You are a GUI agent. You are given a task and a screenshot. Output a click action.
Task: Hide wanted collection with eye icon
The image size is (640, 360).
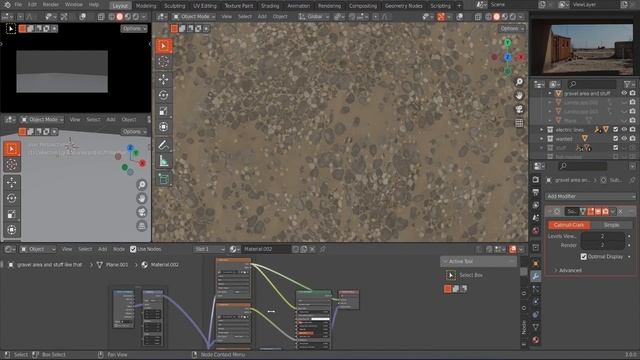tap(624, 138)
